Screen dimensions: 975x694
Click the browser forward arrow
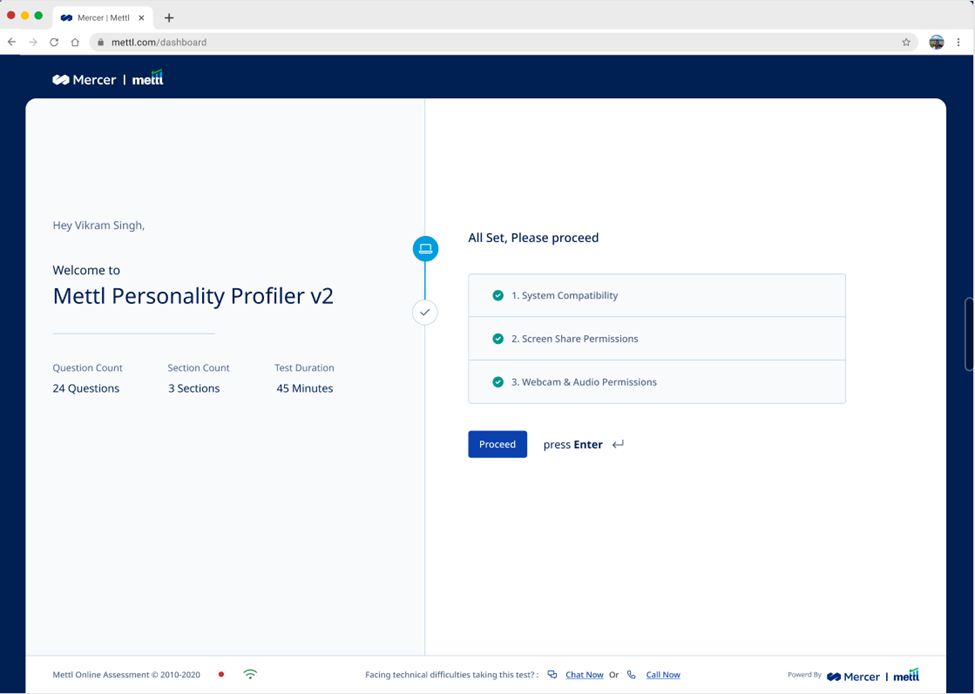click(x=33, y=42)
